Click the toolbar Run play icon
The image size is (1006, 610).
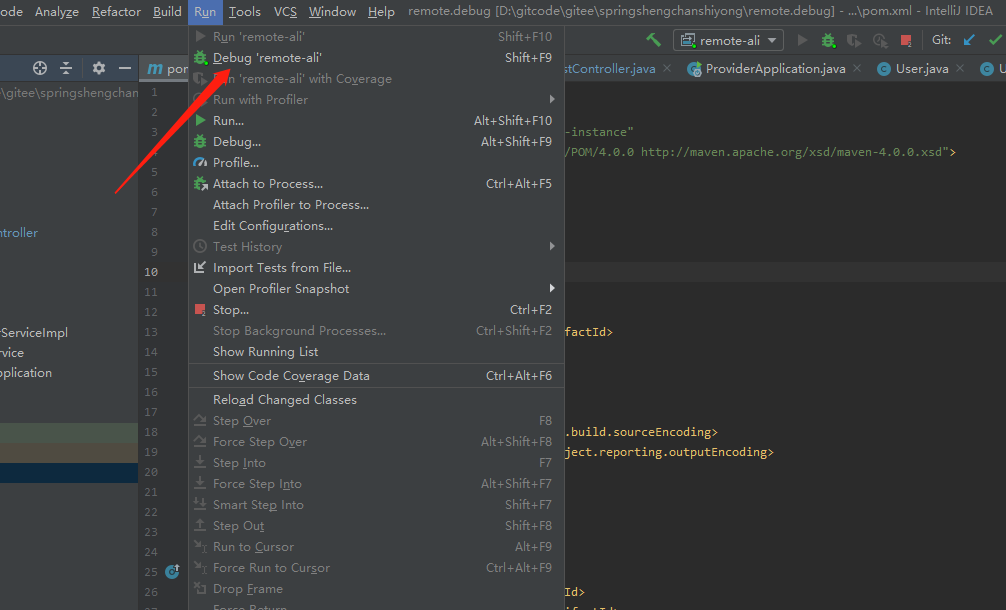[x=802, y=40]
